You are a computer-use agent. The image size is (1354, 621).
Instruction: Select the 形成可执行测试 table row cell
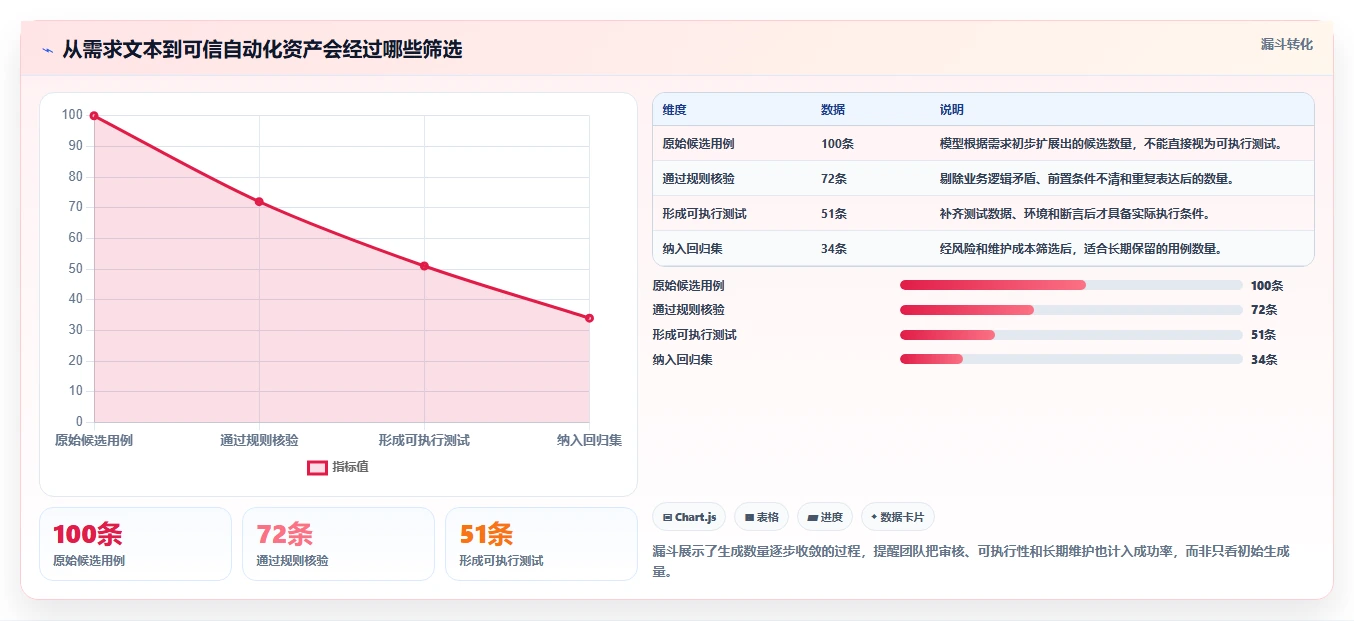[x=704, y=214]
